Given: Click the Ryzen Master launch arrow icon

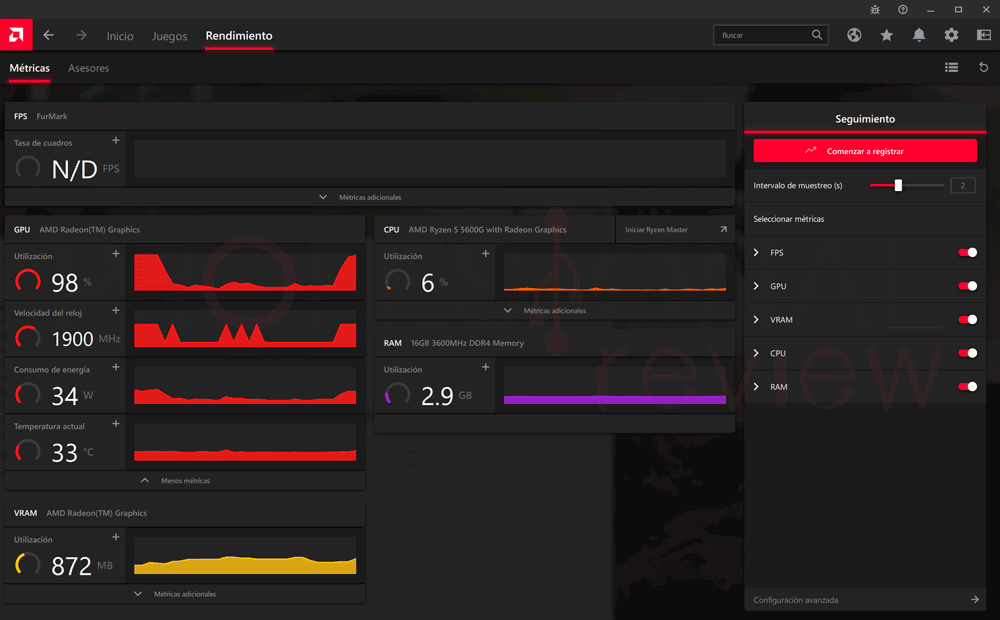Looking at the screenshot, I should (723, 230).
